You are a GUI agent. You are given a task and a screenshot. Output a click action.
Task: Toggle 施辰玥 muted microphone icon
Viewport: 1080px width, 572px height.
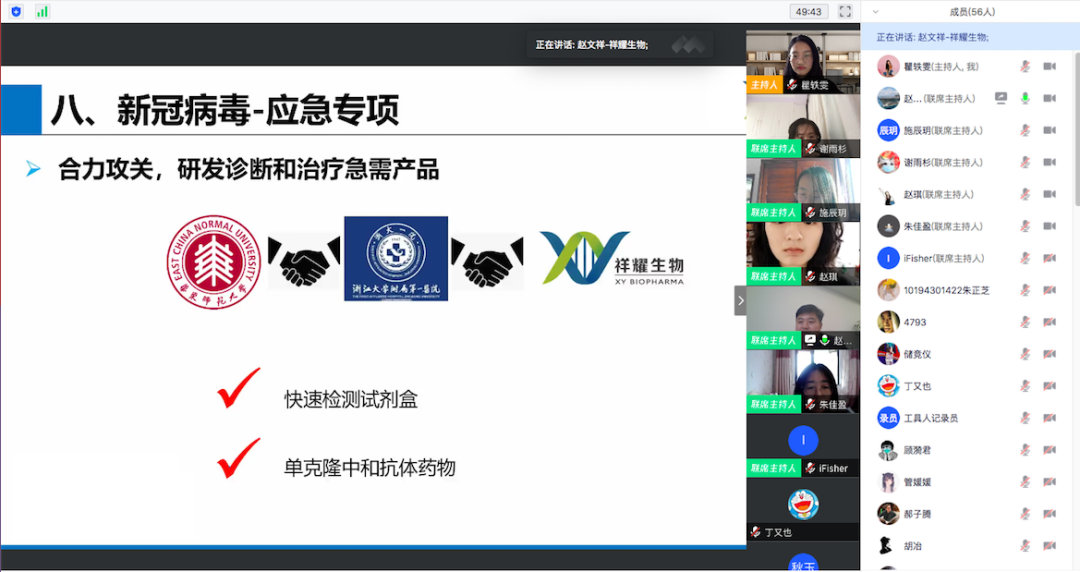coord(1025,130)
